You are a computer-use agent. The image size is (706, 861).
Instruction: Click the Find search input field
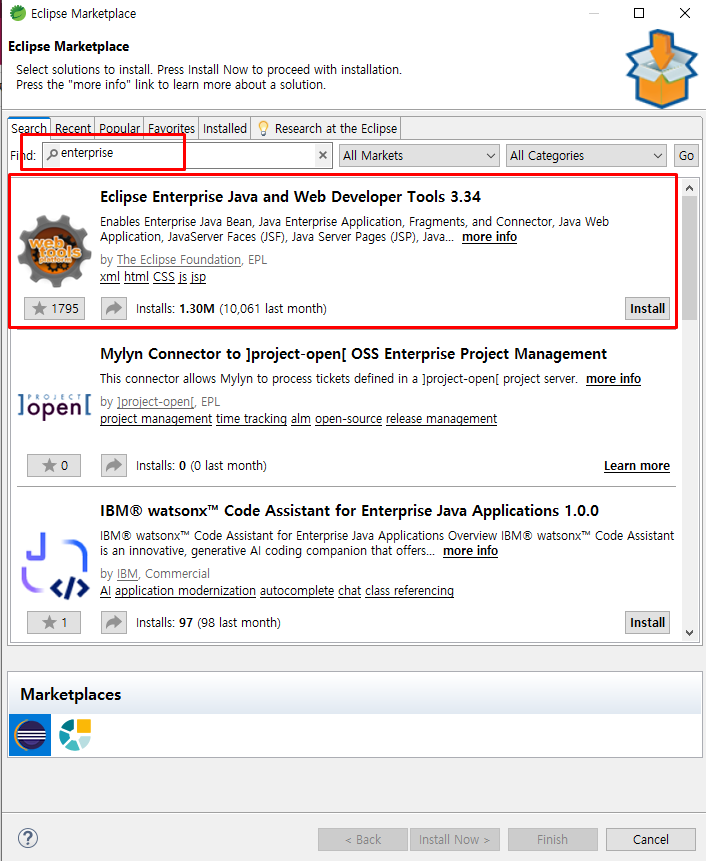(187, 155)
